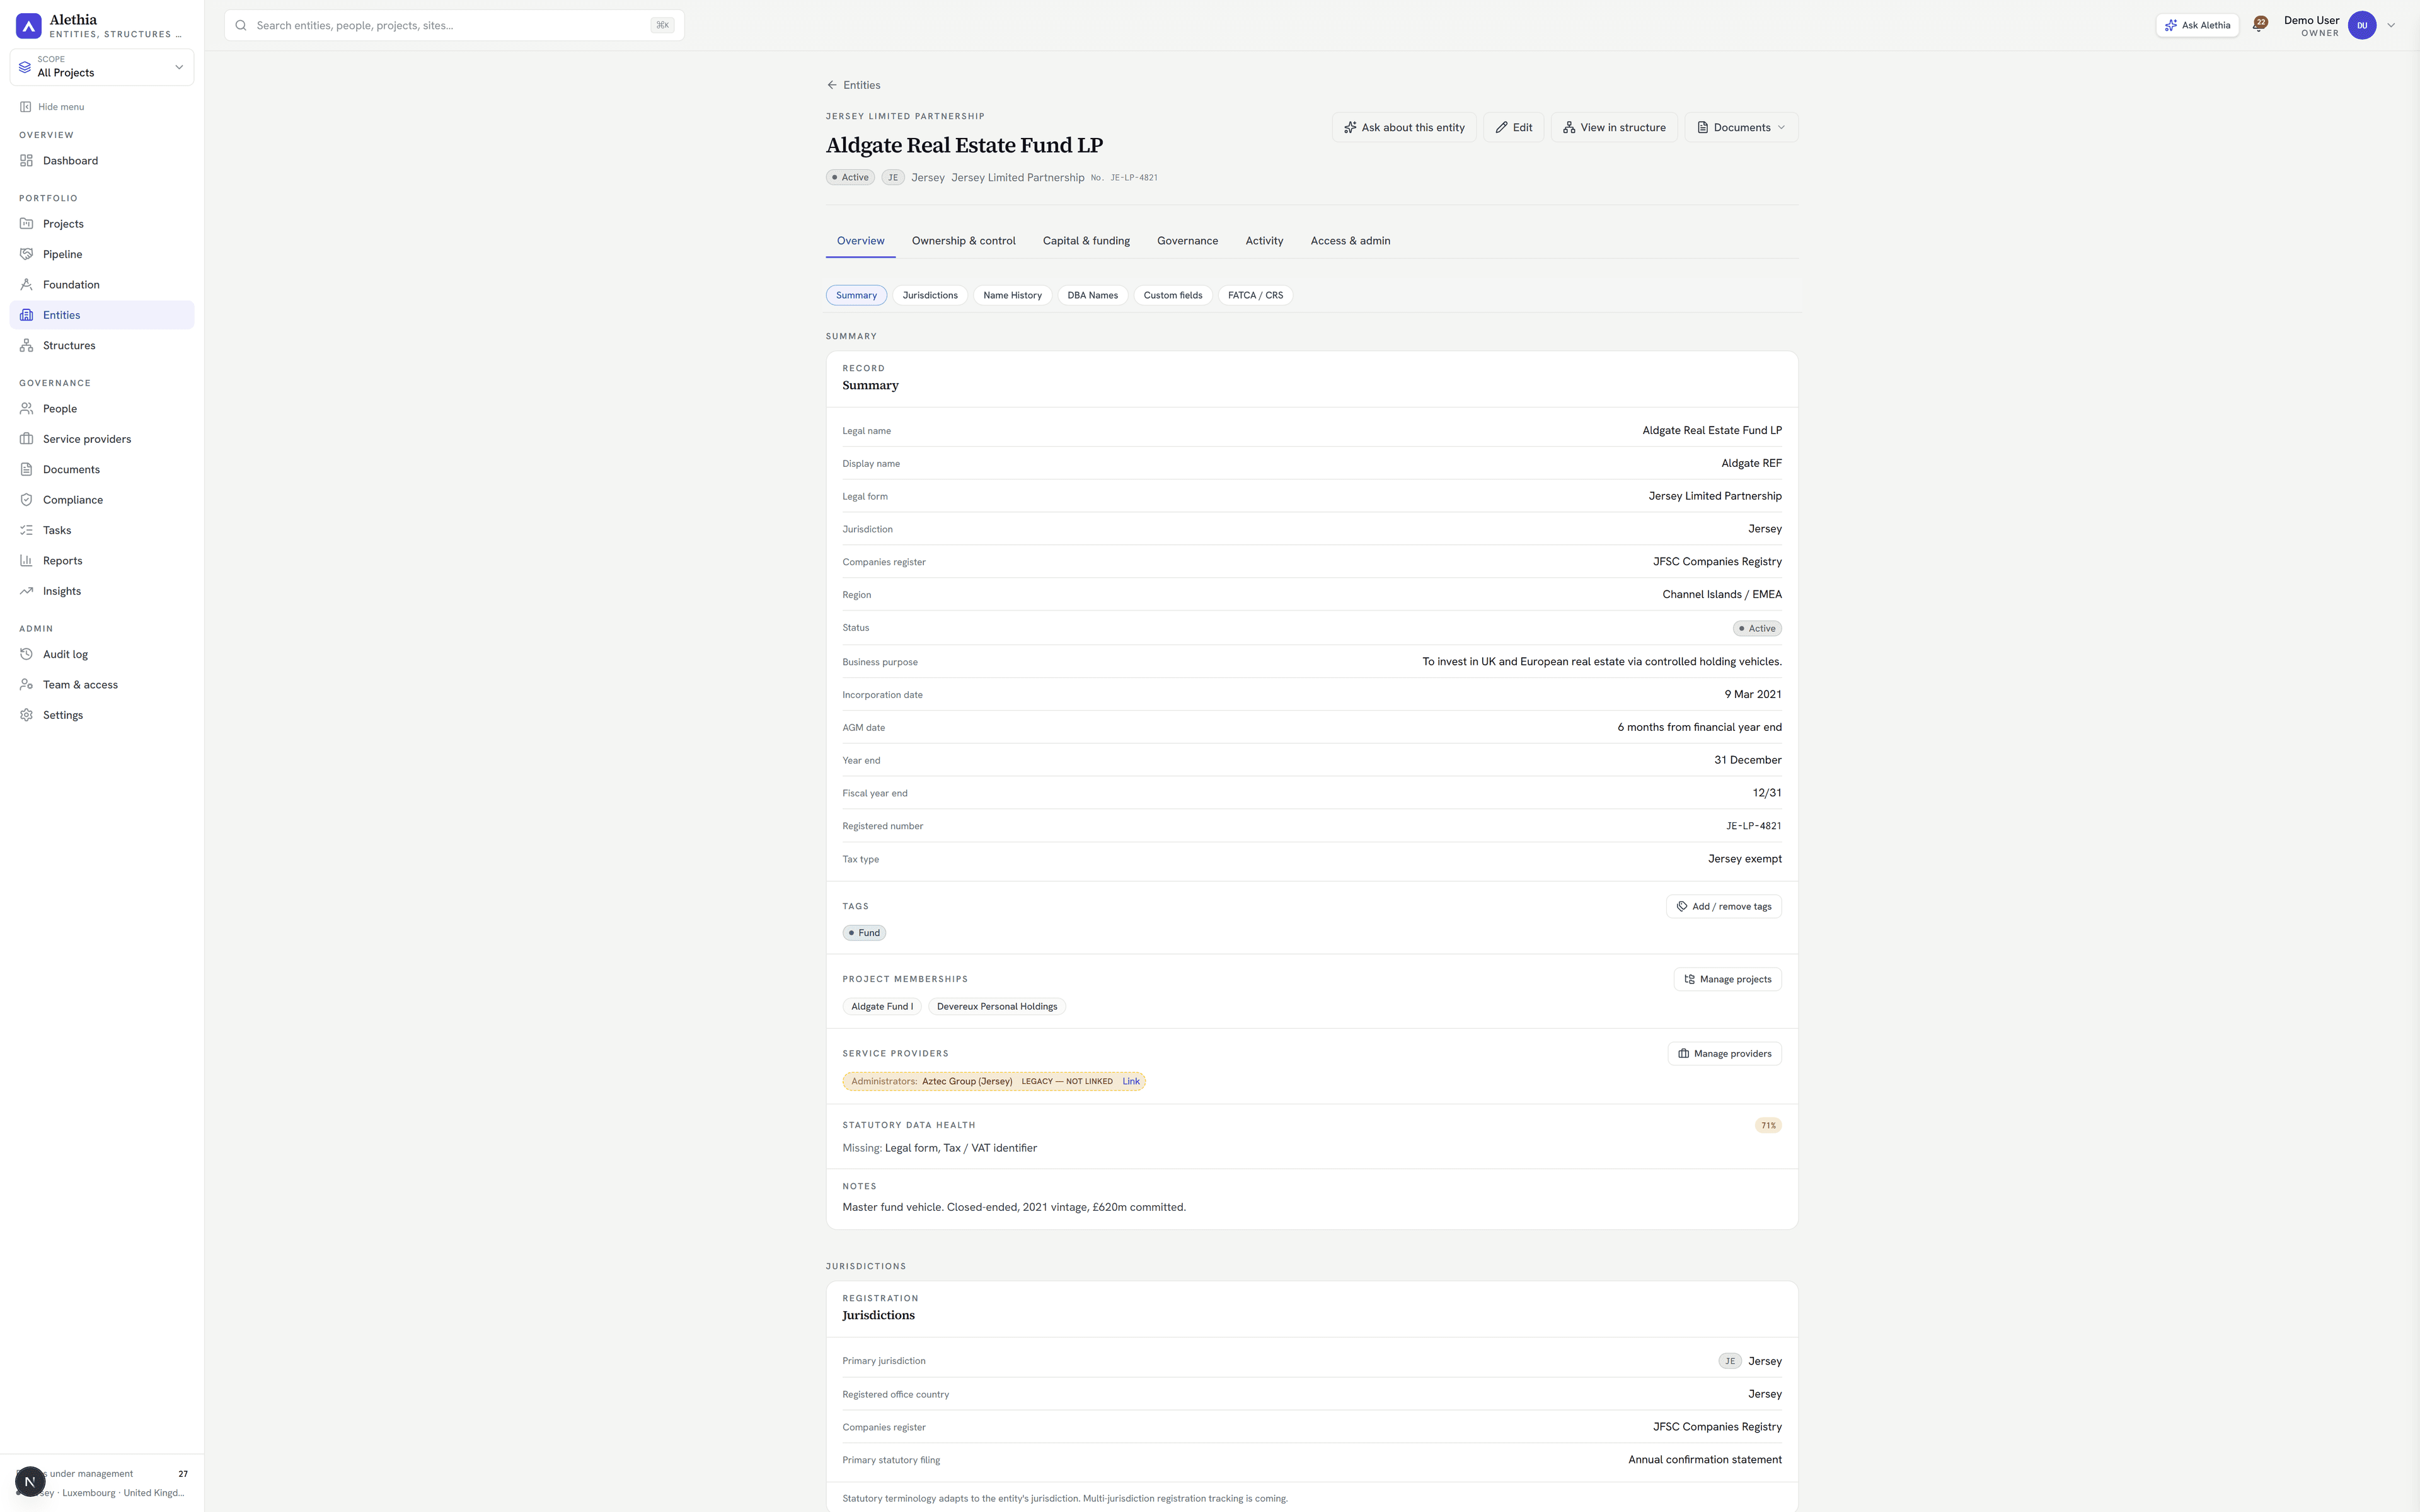Viewport: 2420px width, 1512px height.
Task: Click Manage projects button
Action: point(1727,979)
